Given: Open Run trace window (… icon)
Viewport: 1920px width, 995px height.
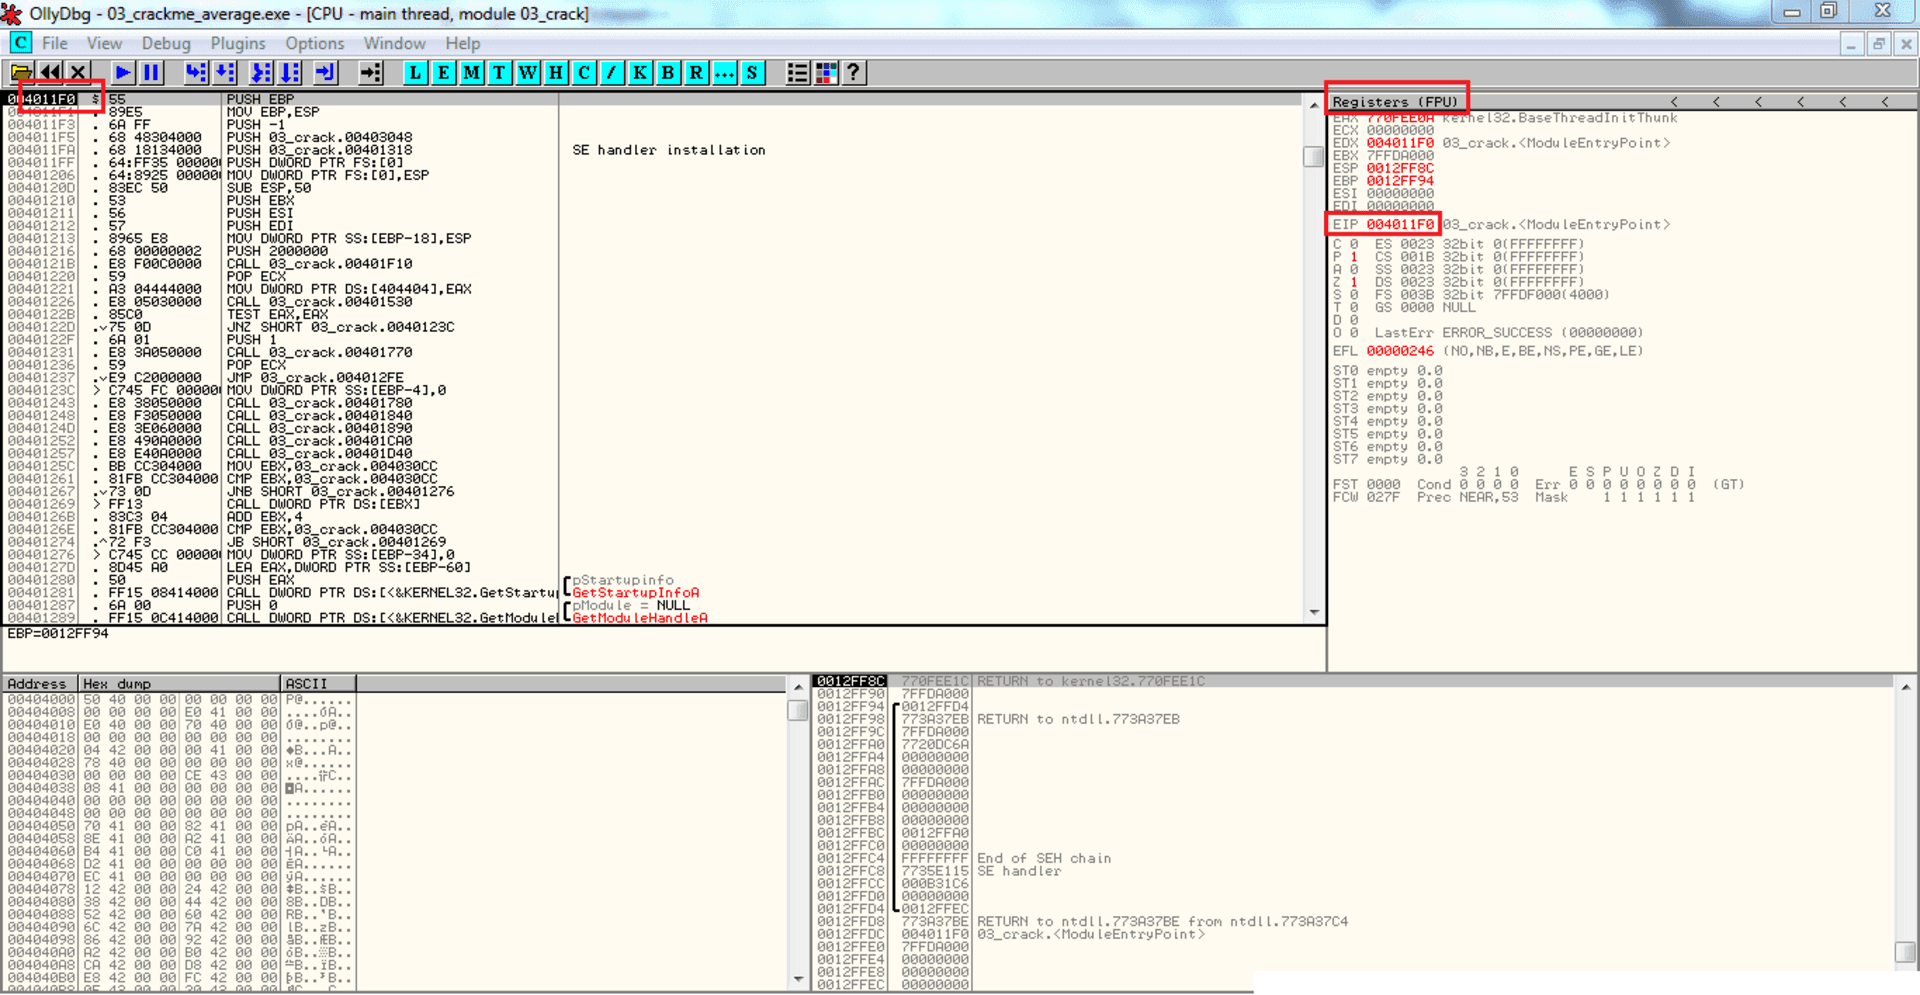Looking at the screenshot, I should [724, 73].
